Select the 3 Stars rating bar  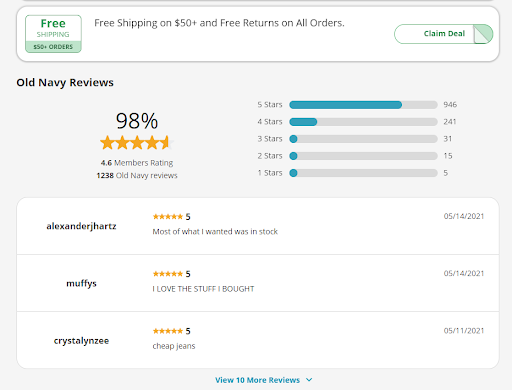point(363,139)
